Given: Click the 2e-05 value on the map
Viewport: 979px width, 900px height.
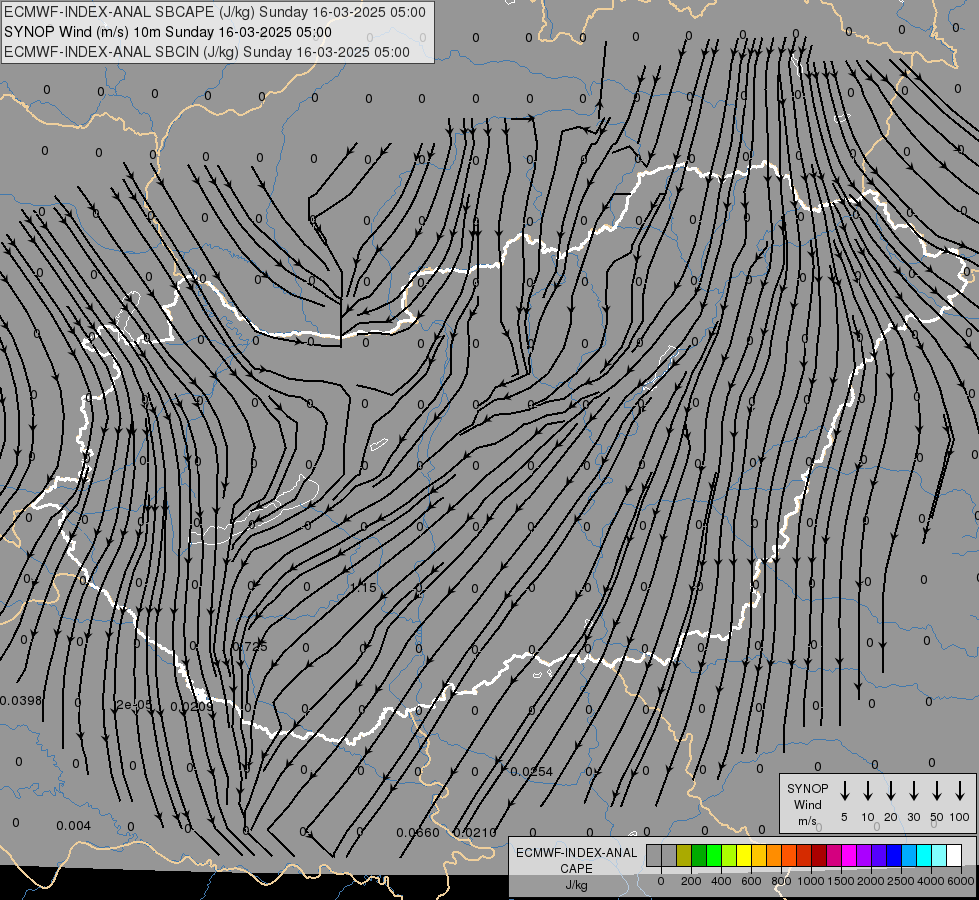Looking at the screenshot, I should click(134, 705).
